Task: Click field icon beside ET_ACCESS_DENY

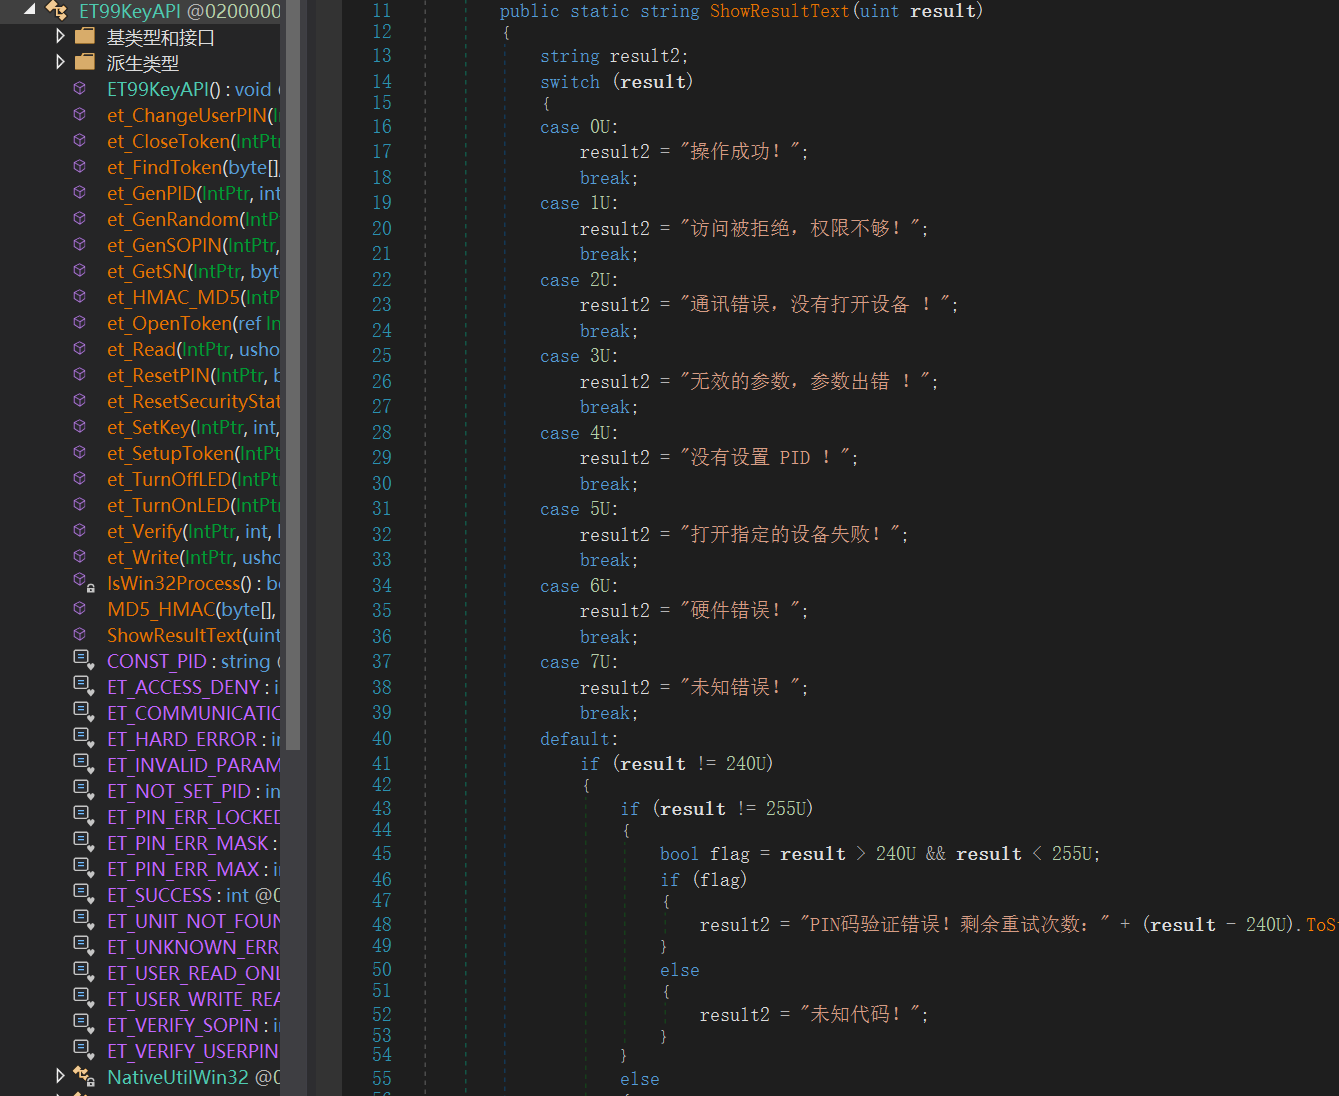Action: click(83, 686)
